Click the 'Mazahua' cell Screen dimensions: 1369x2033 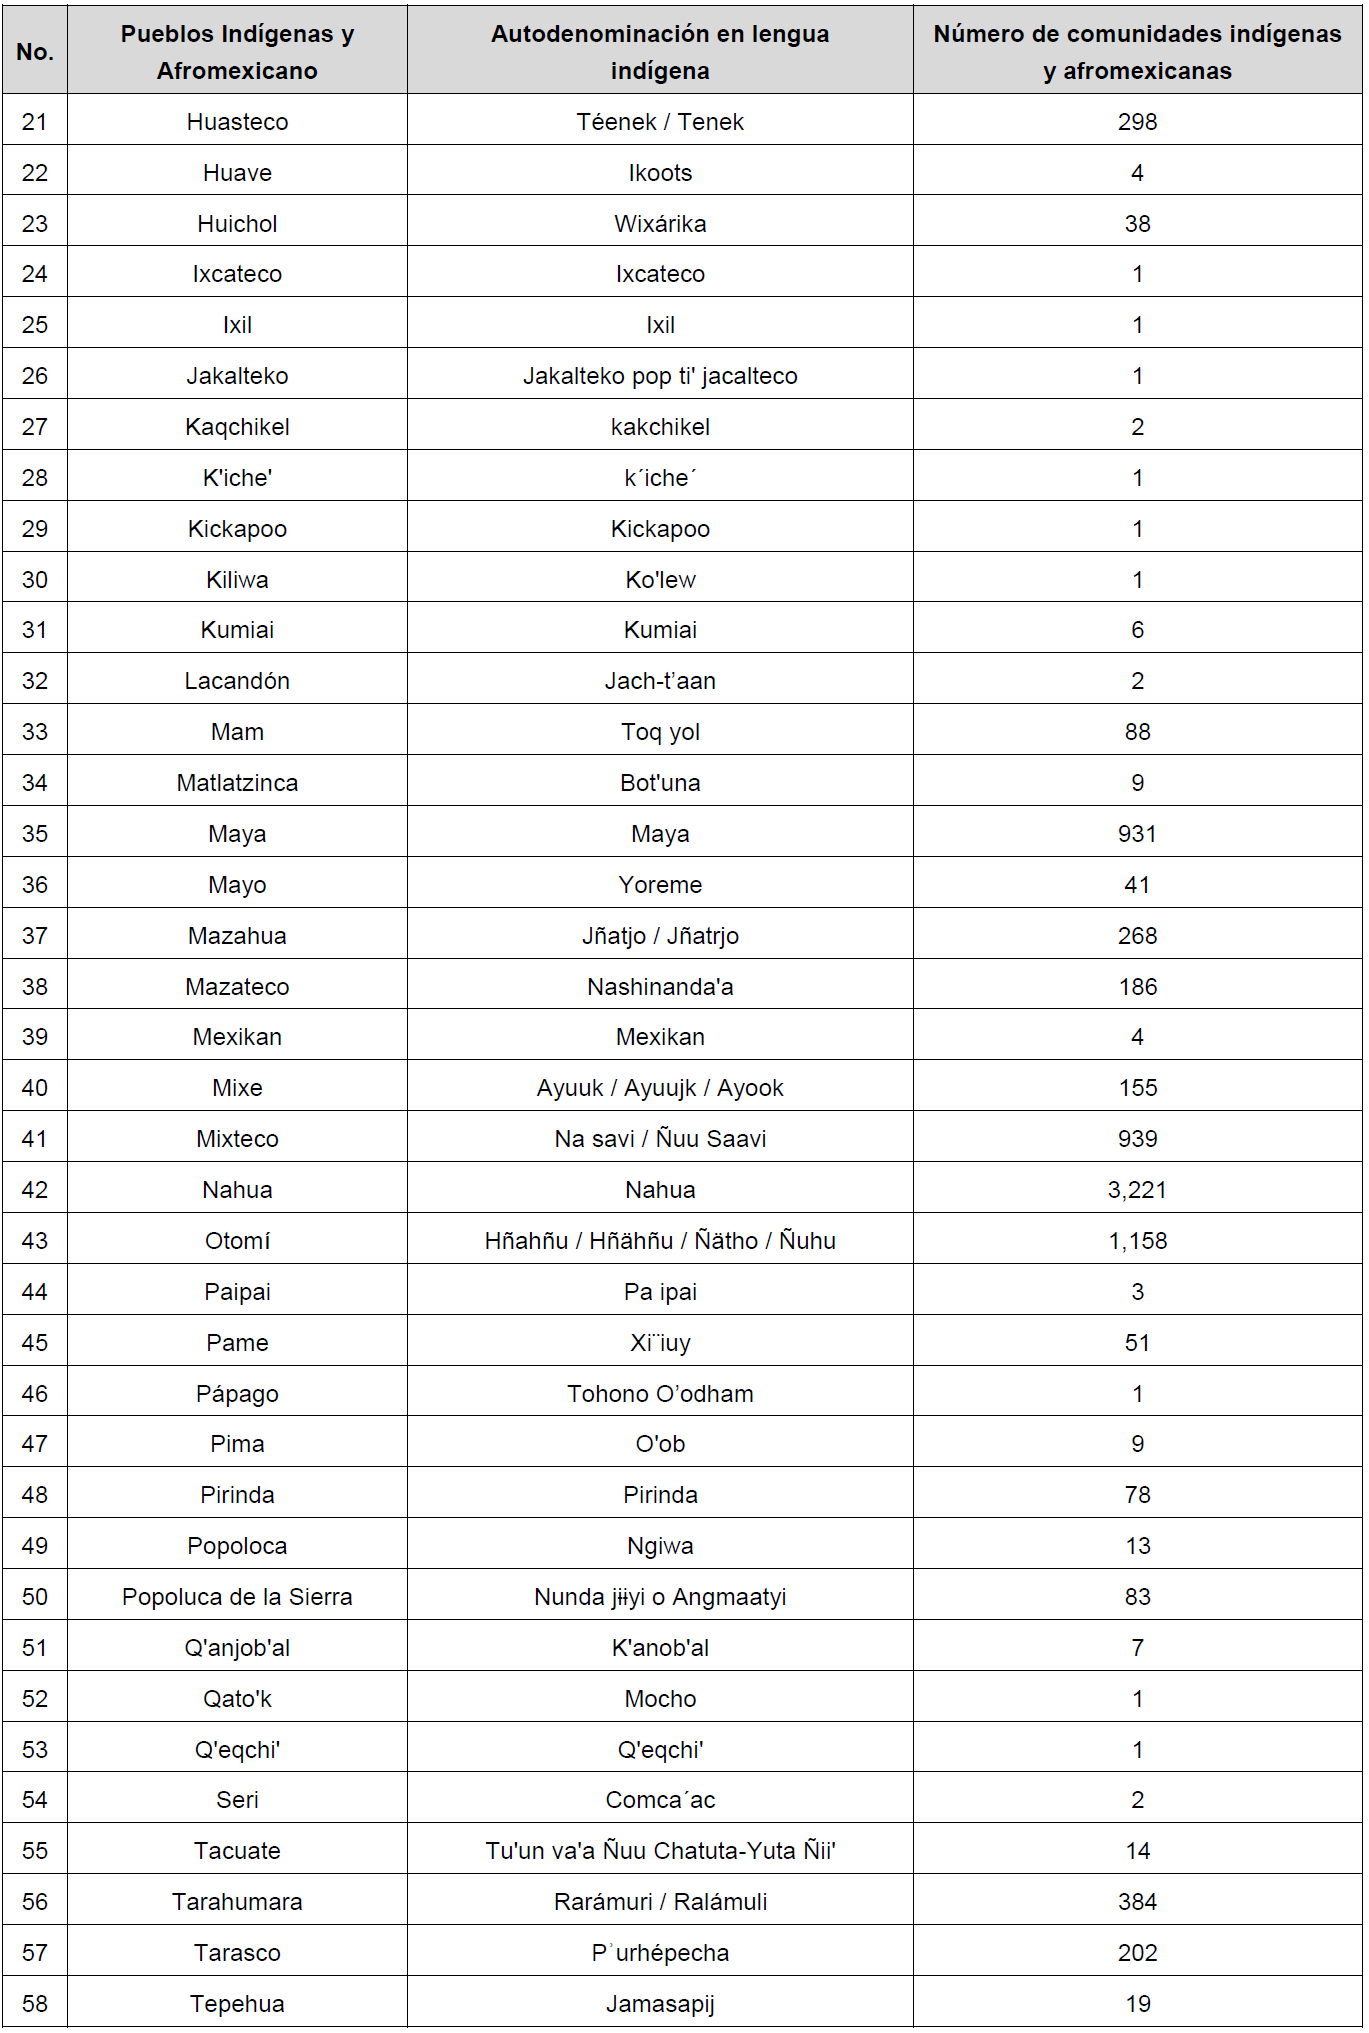click(x=237, y=936)
